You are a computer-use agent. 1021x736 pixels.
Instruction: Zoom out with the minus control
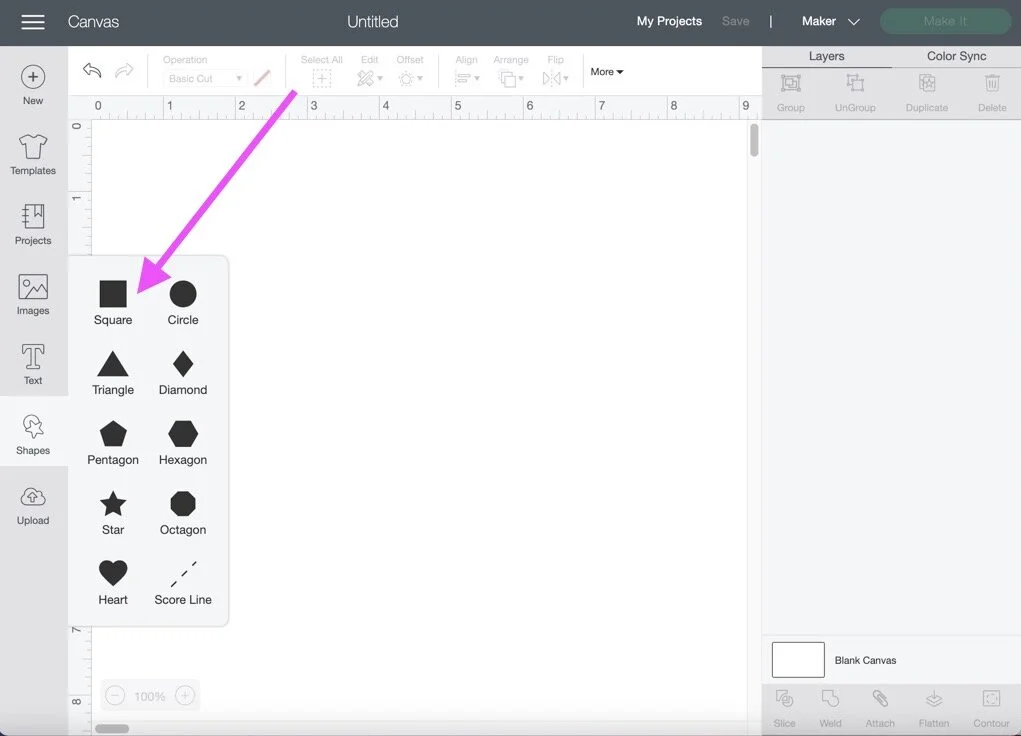114,695
